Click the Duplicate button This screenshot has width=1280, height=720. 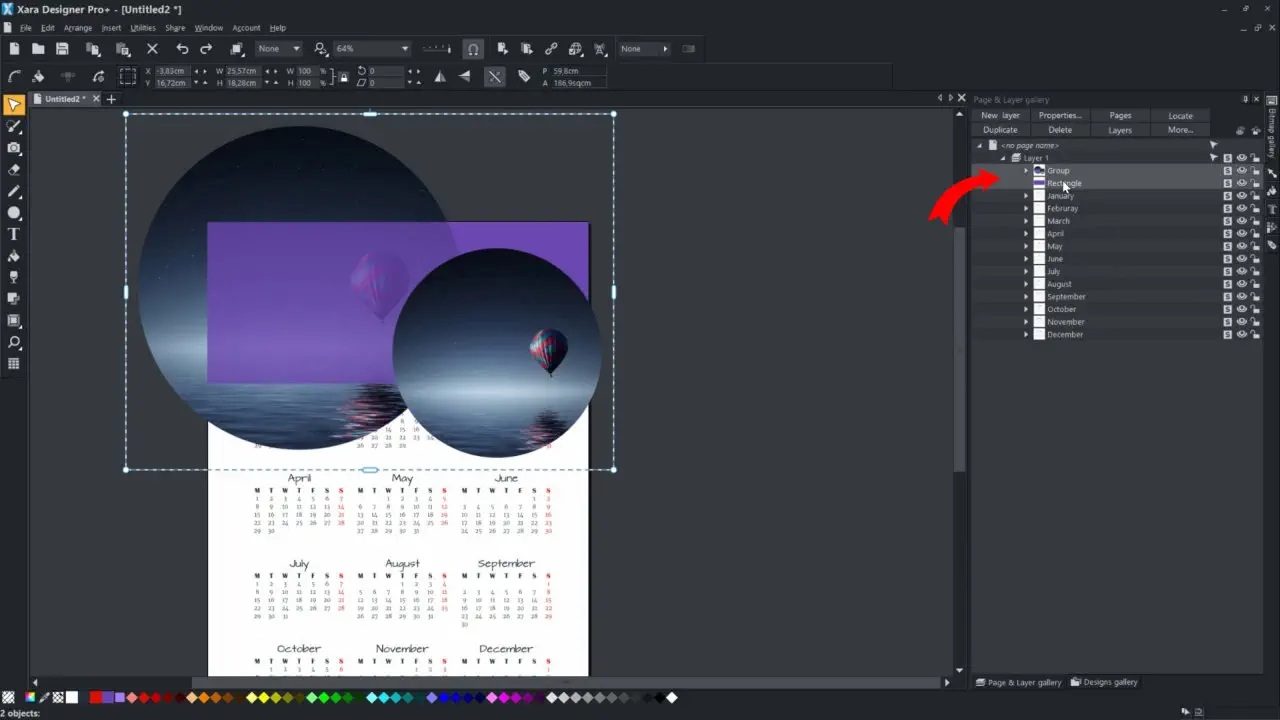(x=1000, y=130)
